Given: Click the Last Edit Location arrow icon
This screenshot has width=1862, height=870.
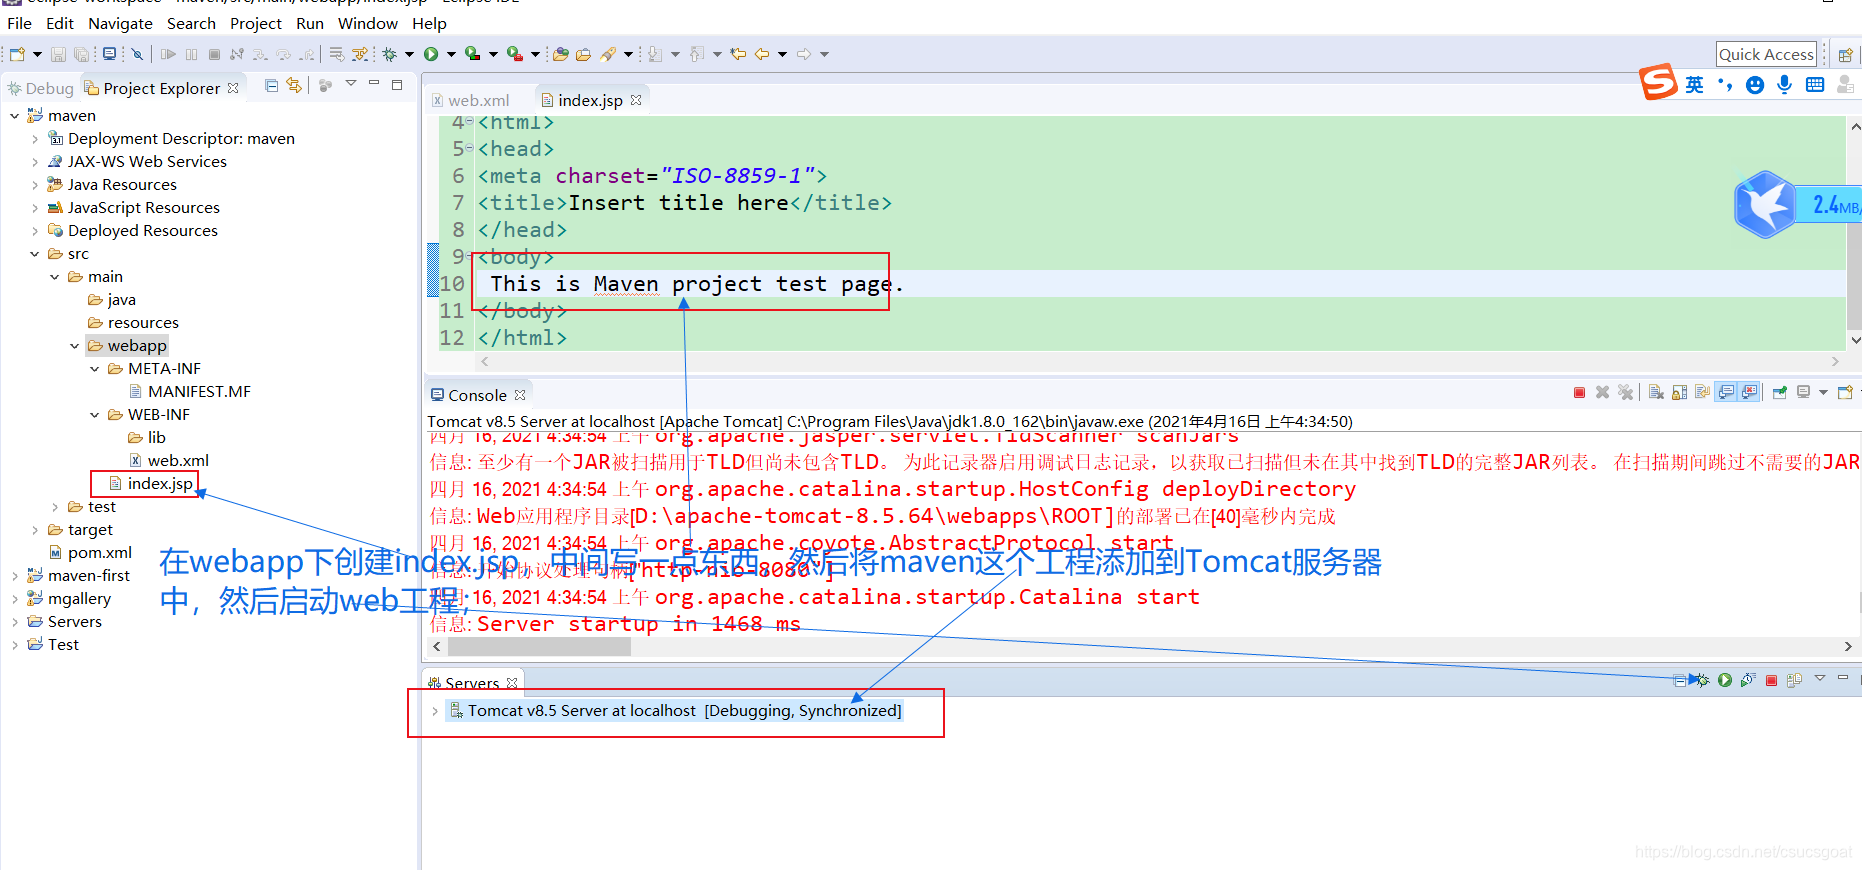Looking at the screenshot, I should [x=738, y=54].
